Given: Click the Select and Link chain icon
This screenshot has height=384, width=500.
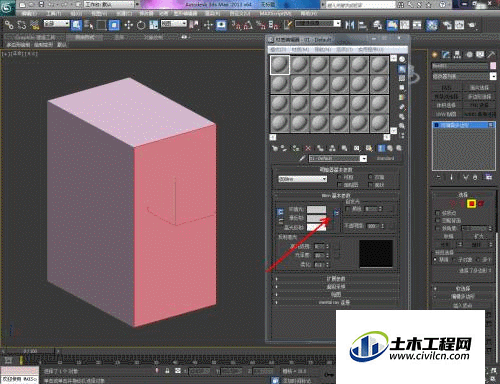Looking at the screenshot, I should click(x=9, y=25).
